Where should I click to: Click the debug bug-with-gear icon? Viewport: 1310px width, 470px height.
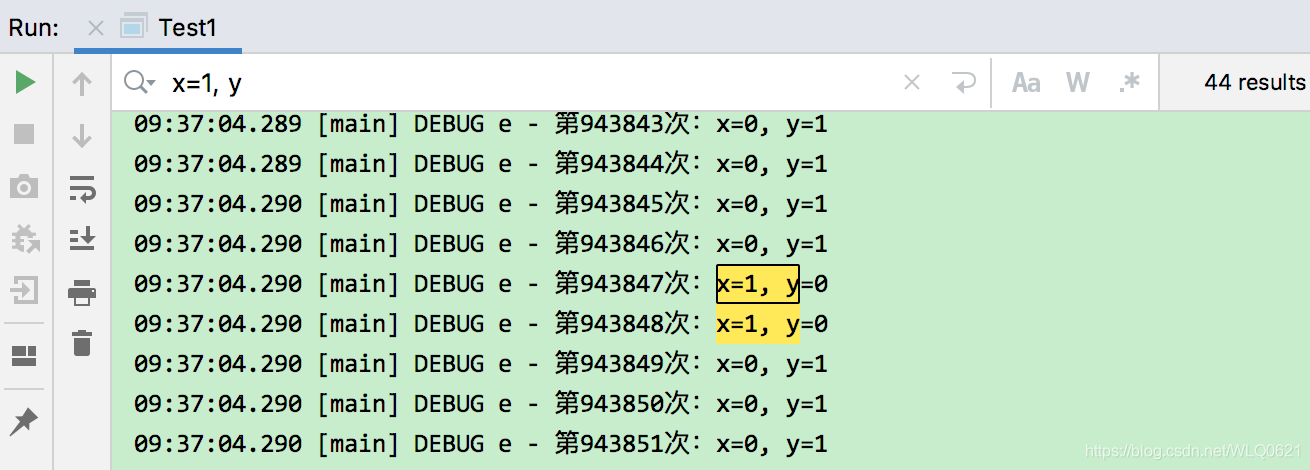tap(25, 239)
